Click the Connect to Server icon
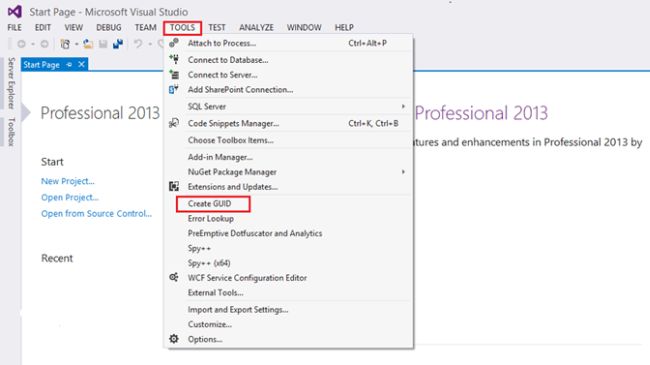The width and height of the screenshot is (650, 365). click(174, 75)
